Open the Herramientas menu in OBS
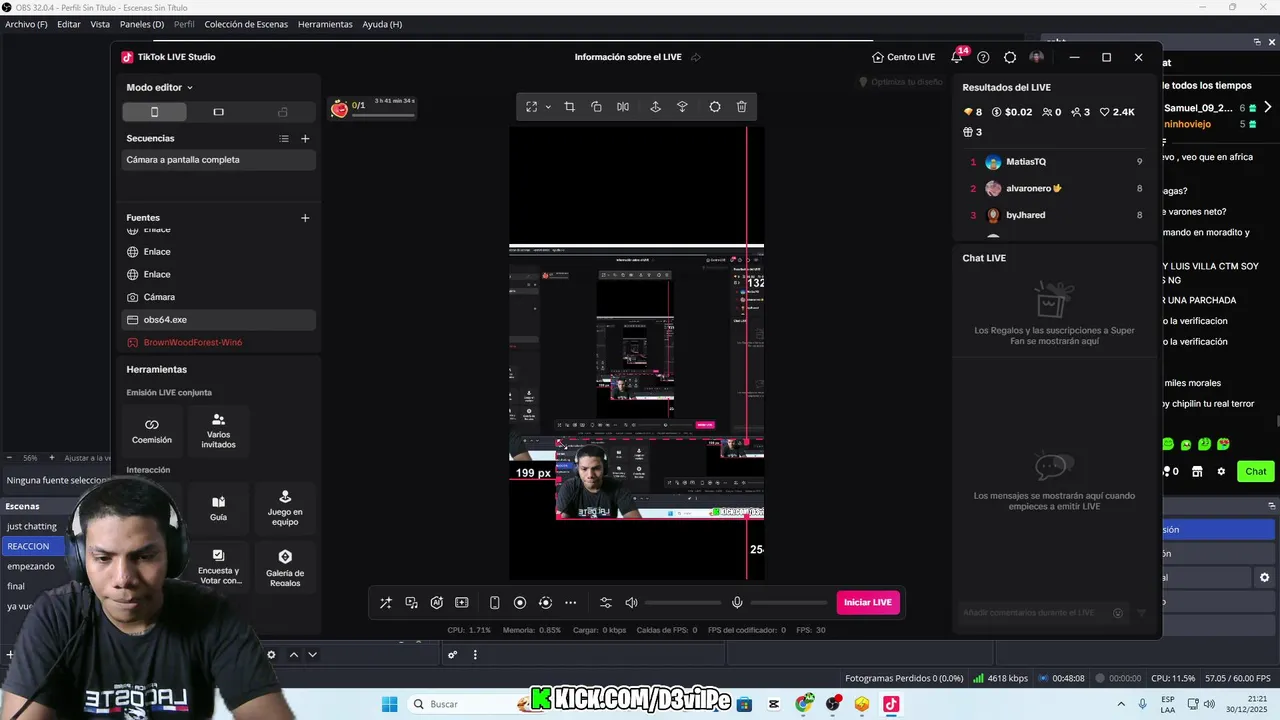 tap(325, 24)
